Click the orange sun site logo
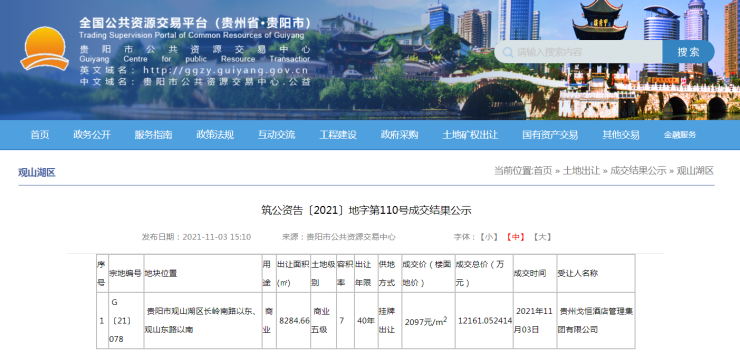The image size is (740, 364). pos(44,49)
